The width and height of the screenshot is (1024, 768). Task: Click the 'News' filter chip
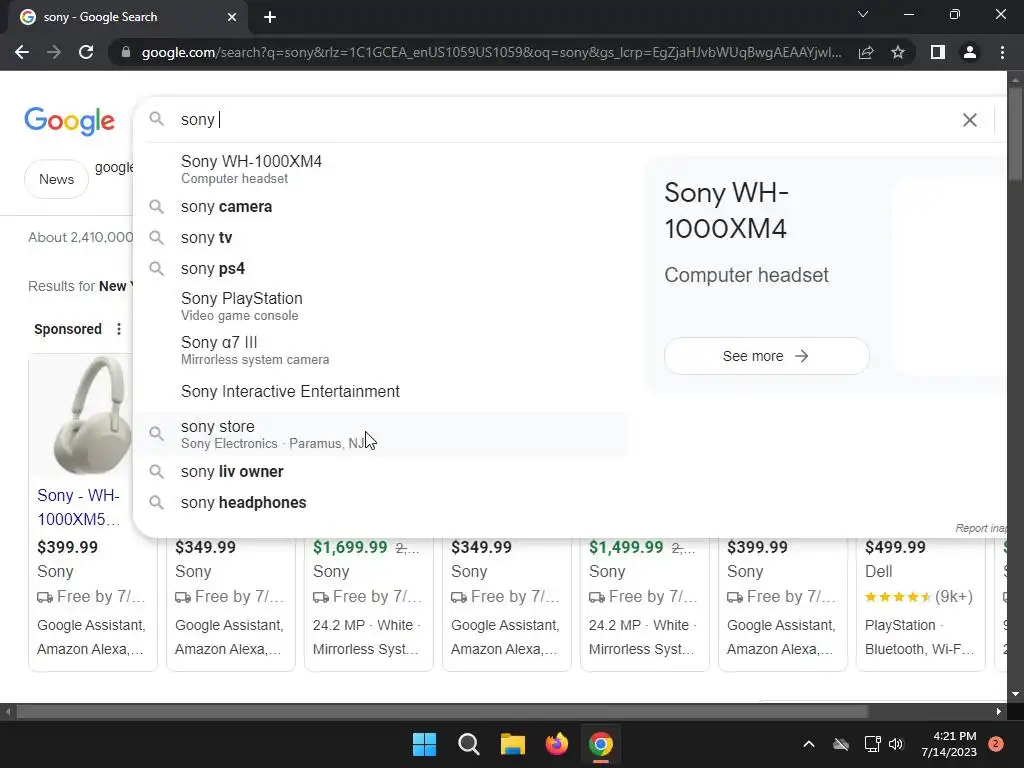coord(56,179)
